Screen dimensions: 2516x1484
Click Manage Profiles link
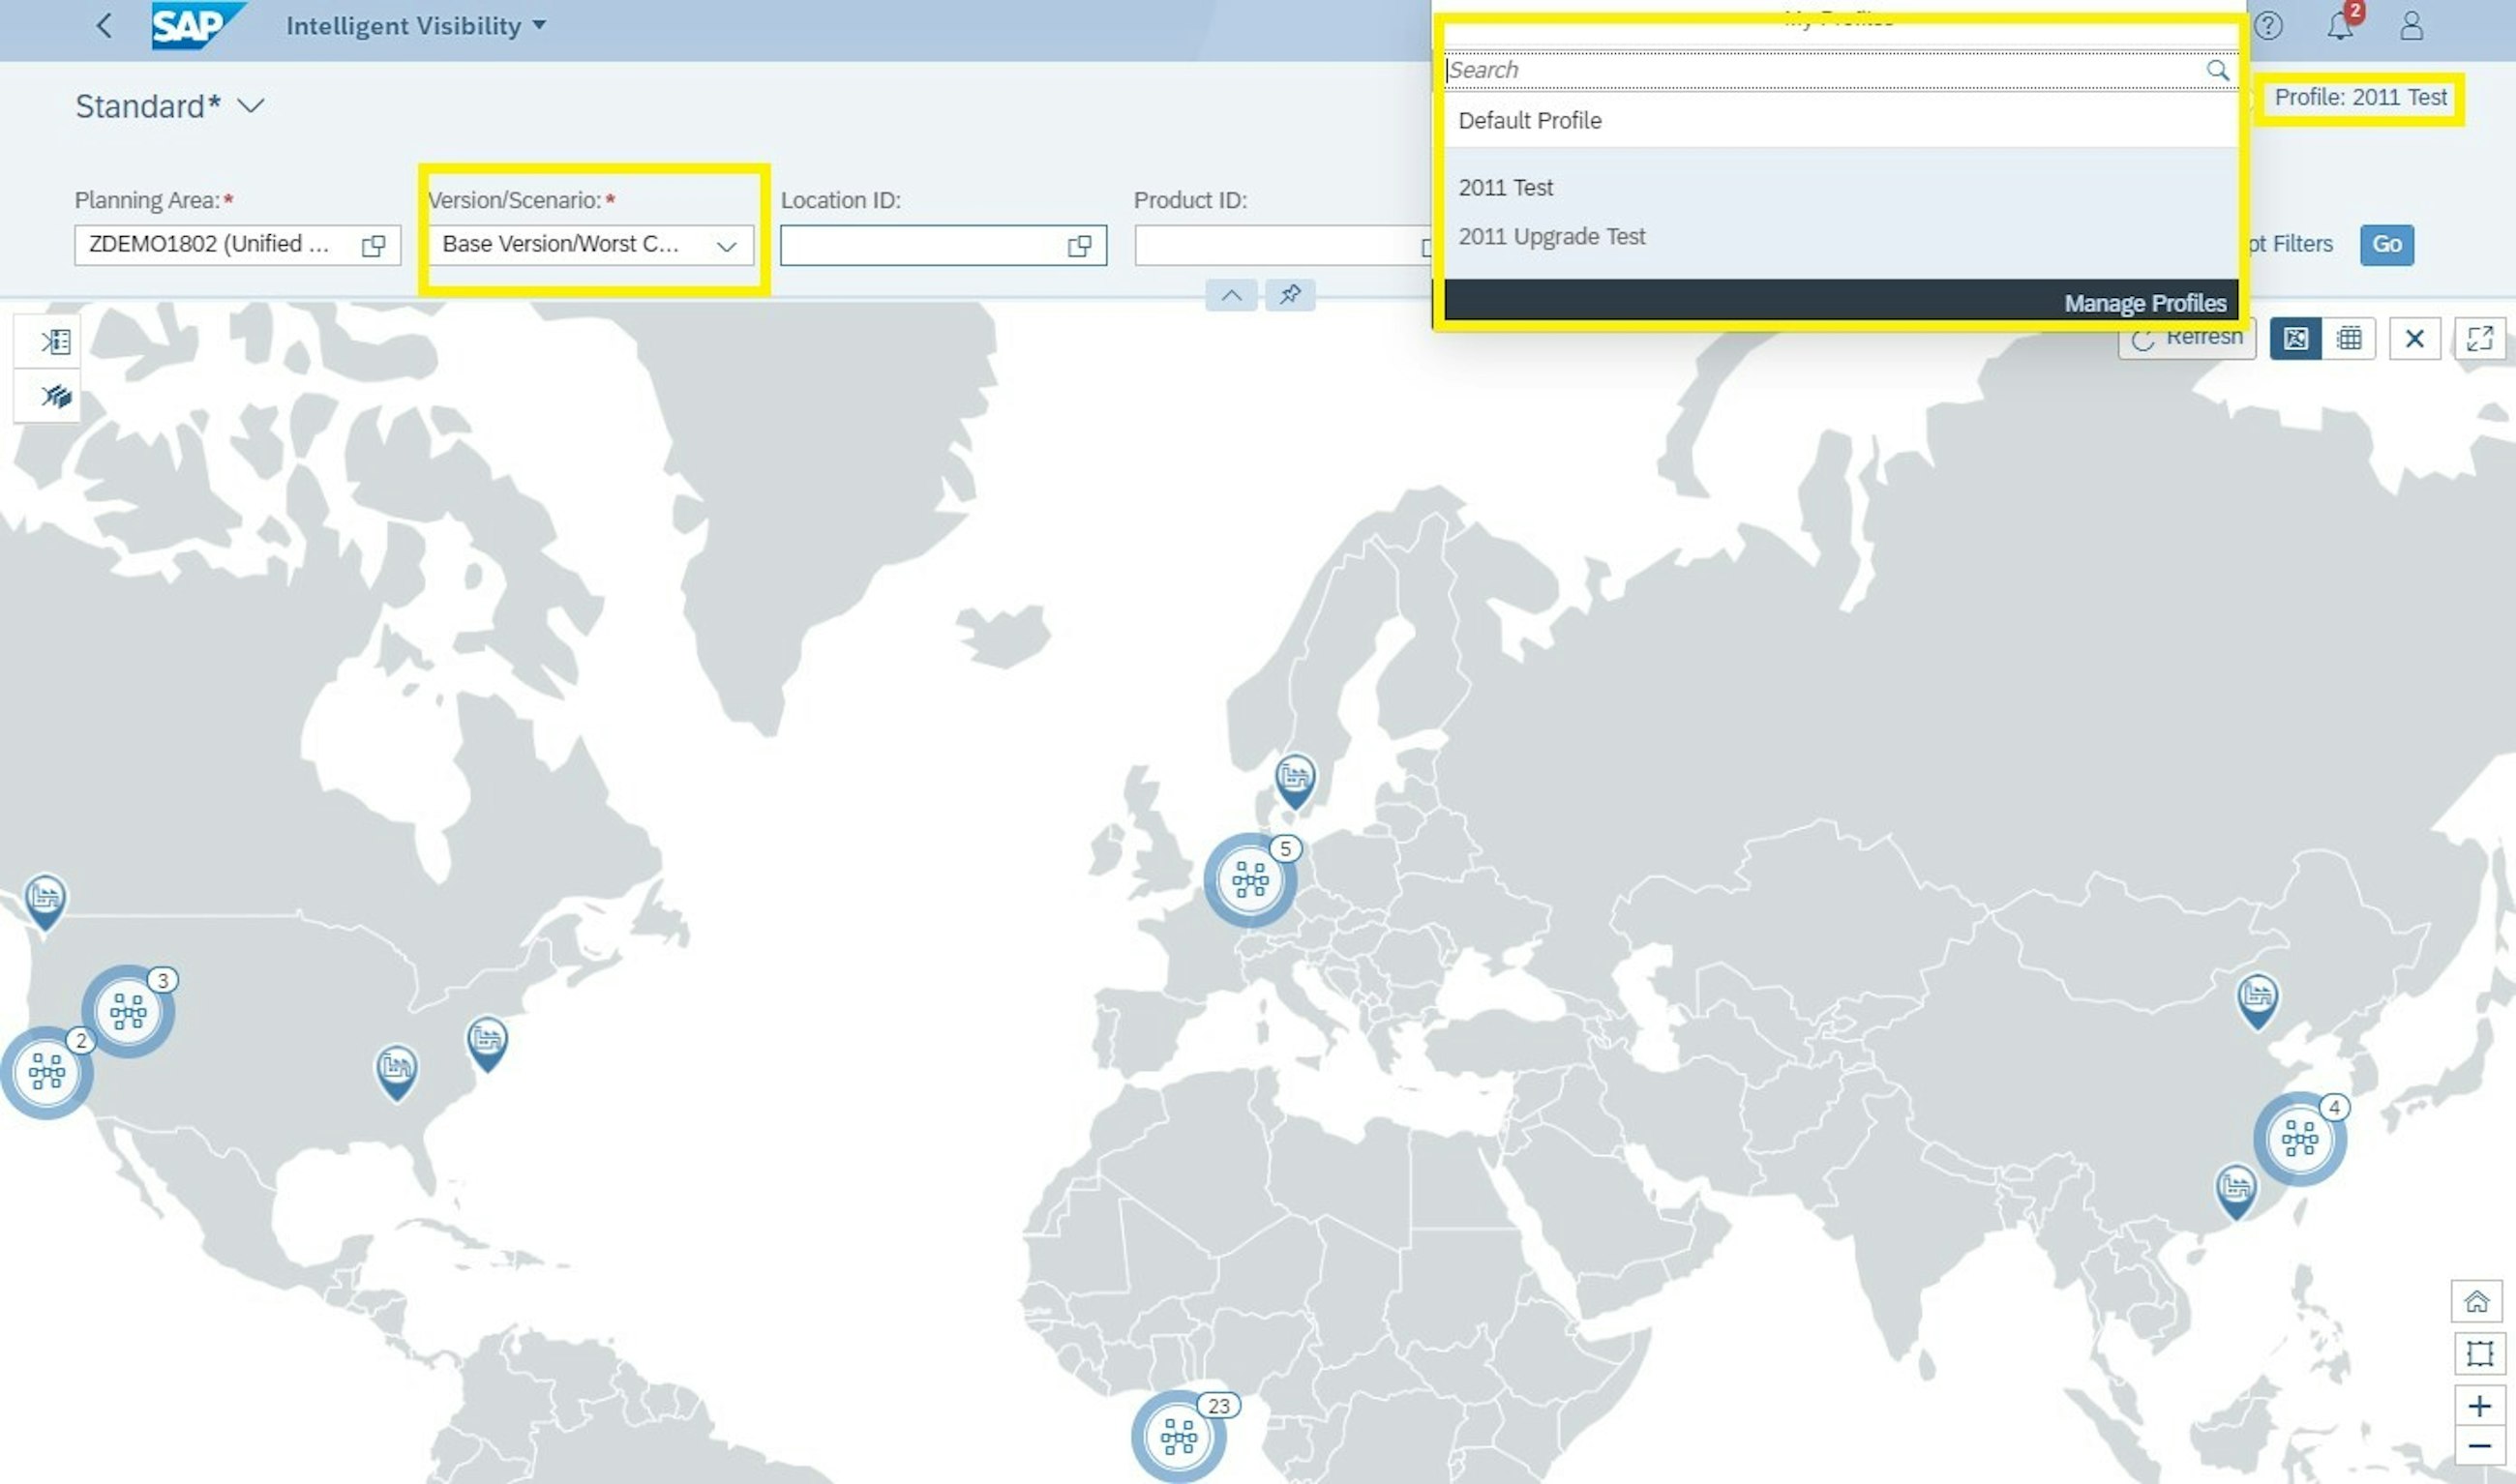pyautogui.click(x=2144, y=303)
